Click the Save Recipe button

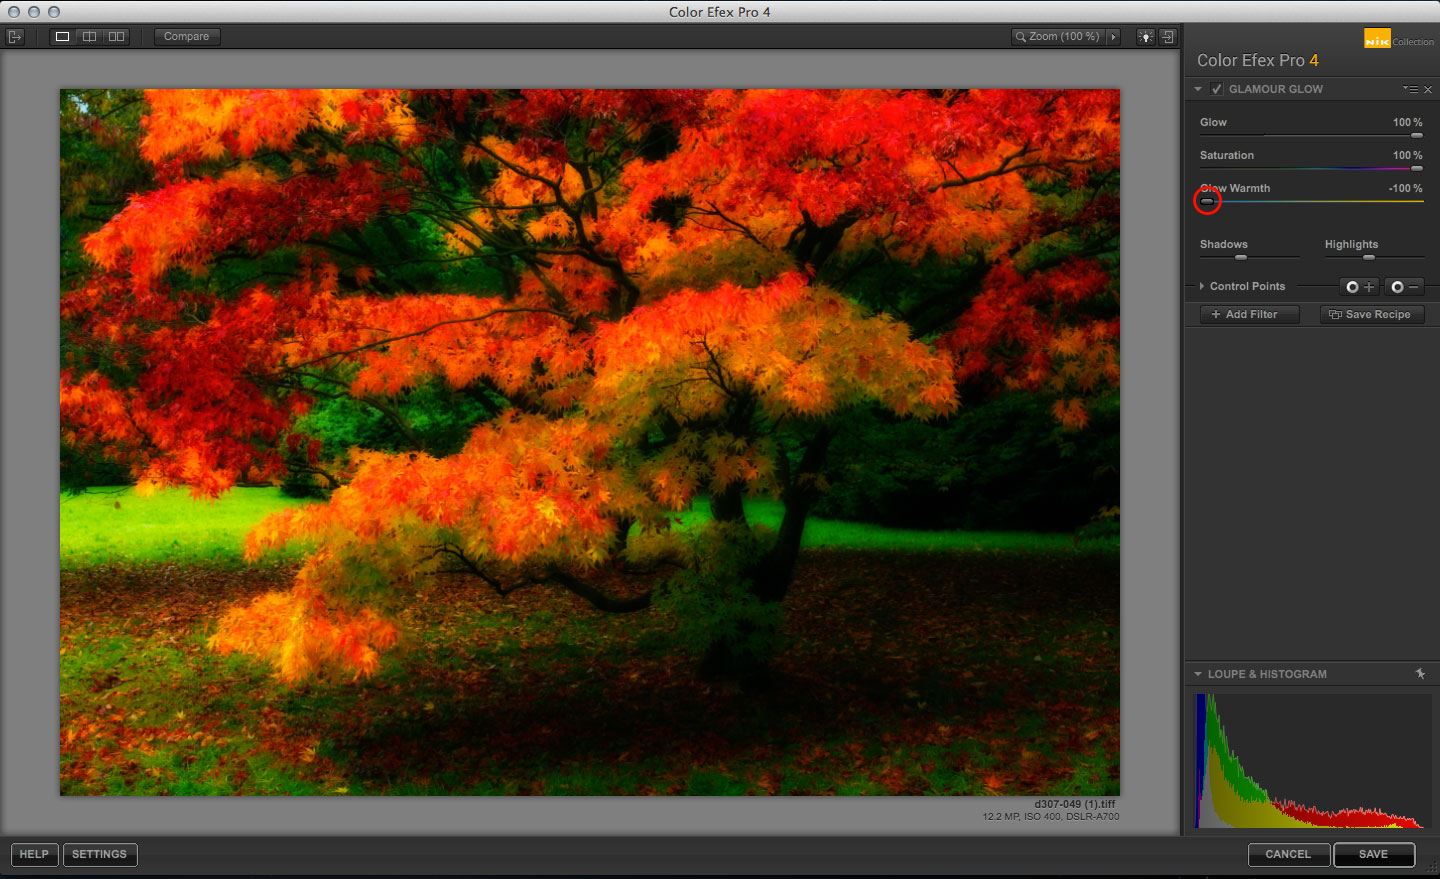(x=1371, y=314)
